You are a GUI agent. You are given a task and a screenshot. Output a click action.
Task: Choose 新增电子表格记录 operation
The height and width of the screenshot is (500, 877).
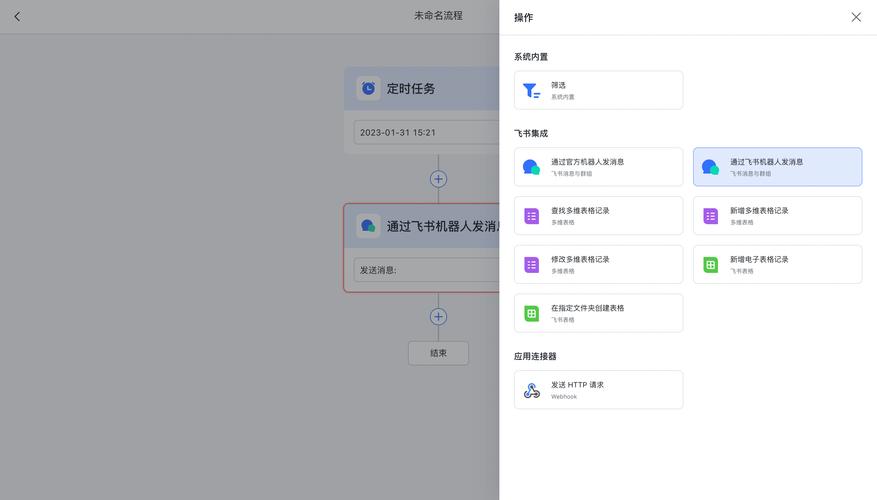click(777, 264)
